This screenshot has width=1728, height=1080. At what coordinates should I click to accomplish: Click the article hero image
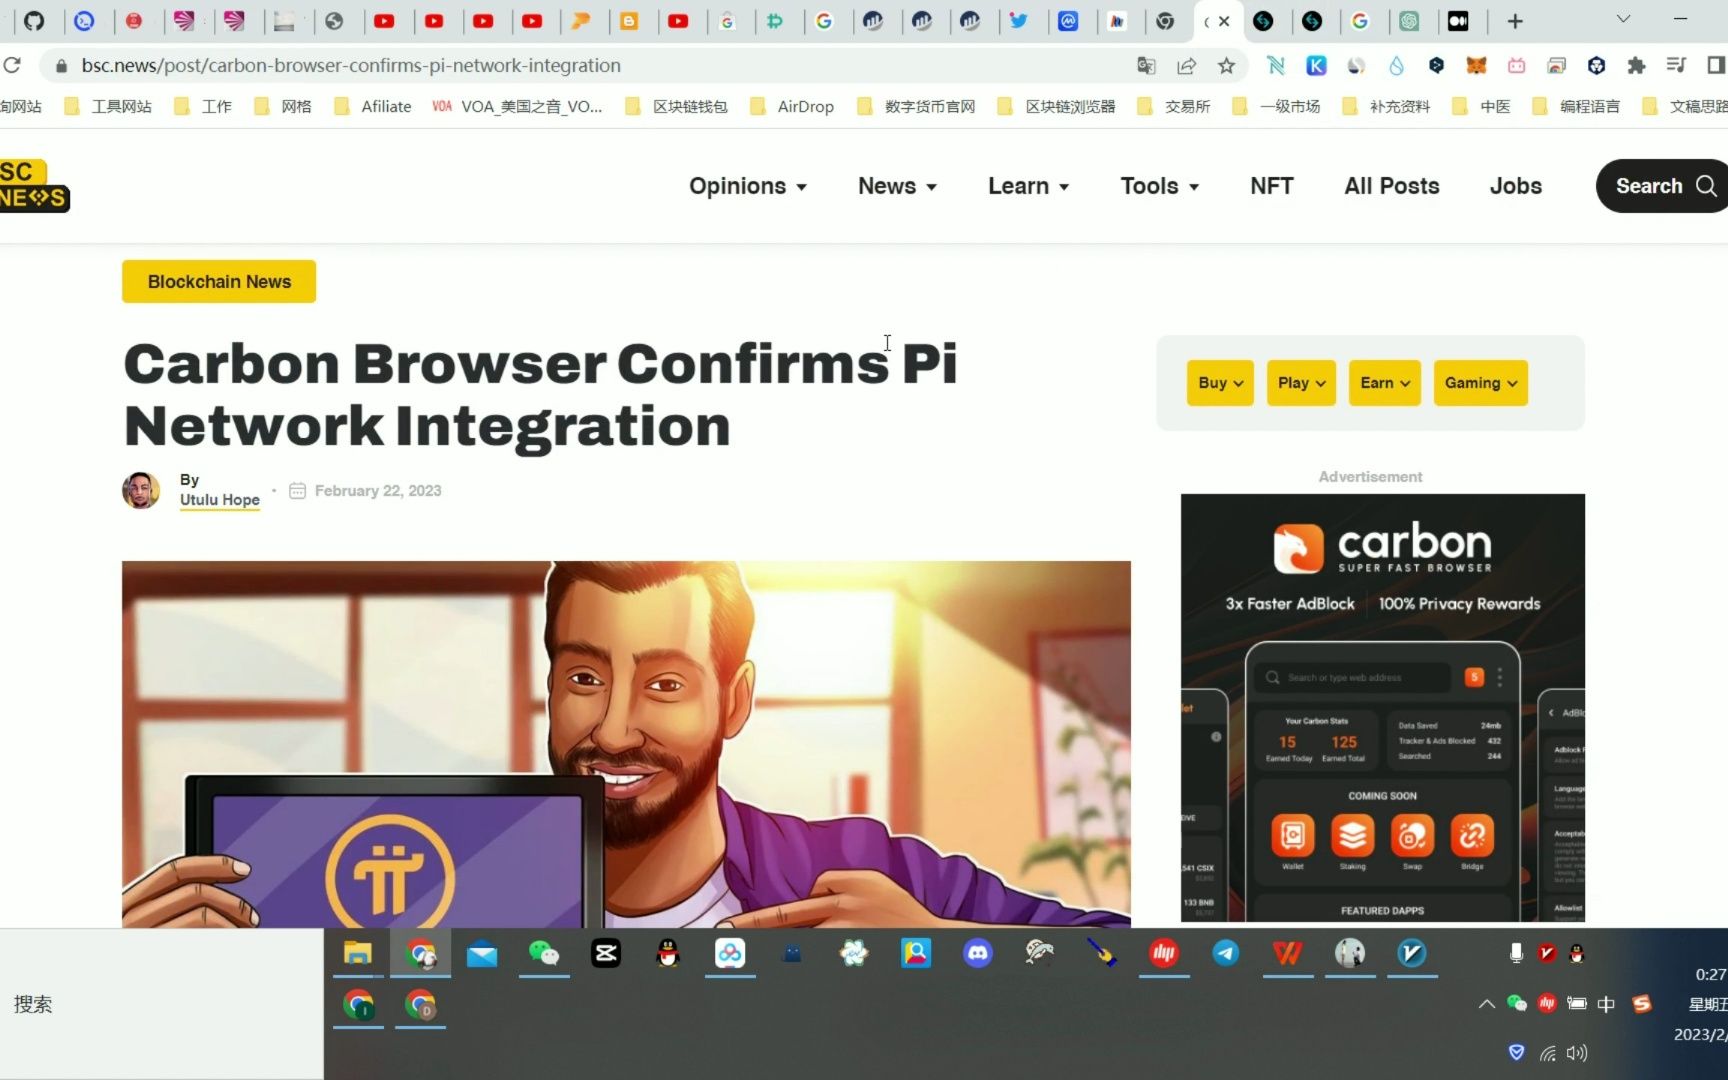tap(626, 744)
